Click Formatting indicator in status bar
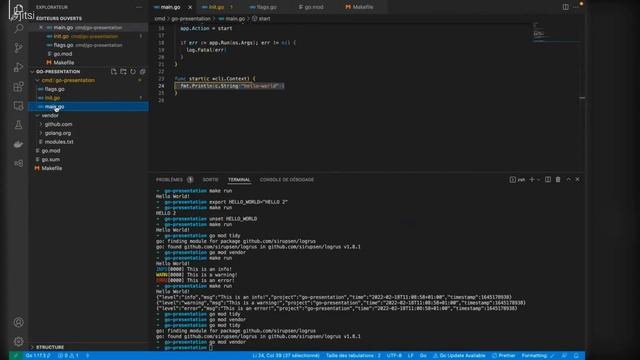640x360 pixels. (538, 356)
